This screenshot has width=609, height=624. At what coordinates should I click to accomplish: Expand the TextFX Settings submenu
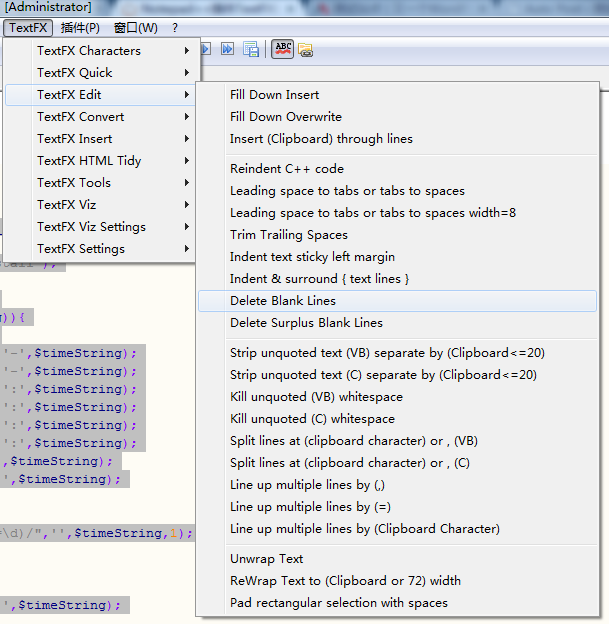pyautogui.click(x=100, y=249)
